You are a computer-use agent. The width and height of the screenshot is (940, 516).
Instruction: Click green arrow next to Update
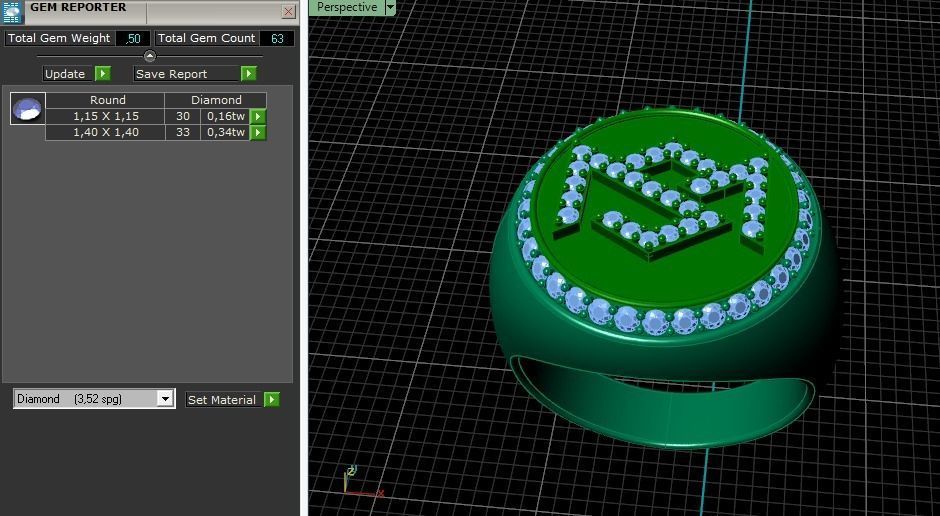(103, 74)
